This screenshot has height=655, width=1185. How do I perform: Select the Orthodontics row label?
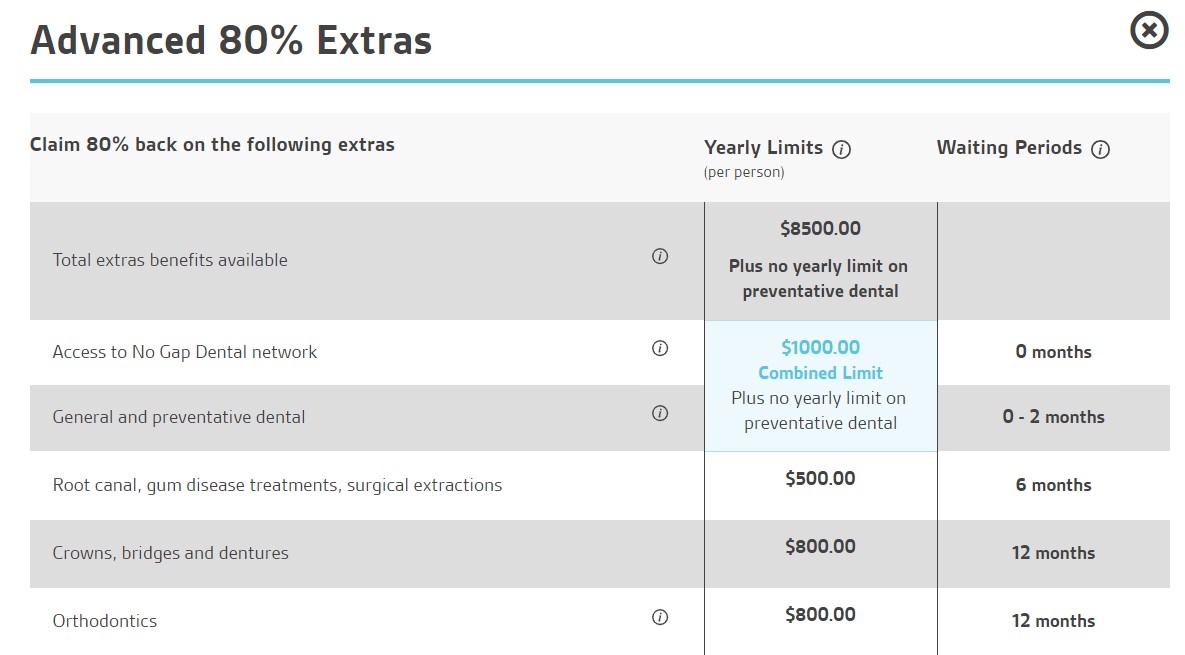(x=104, y=621)
